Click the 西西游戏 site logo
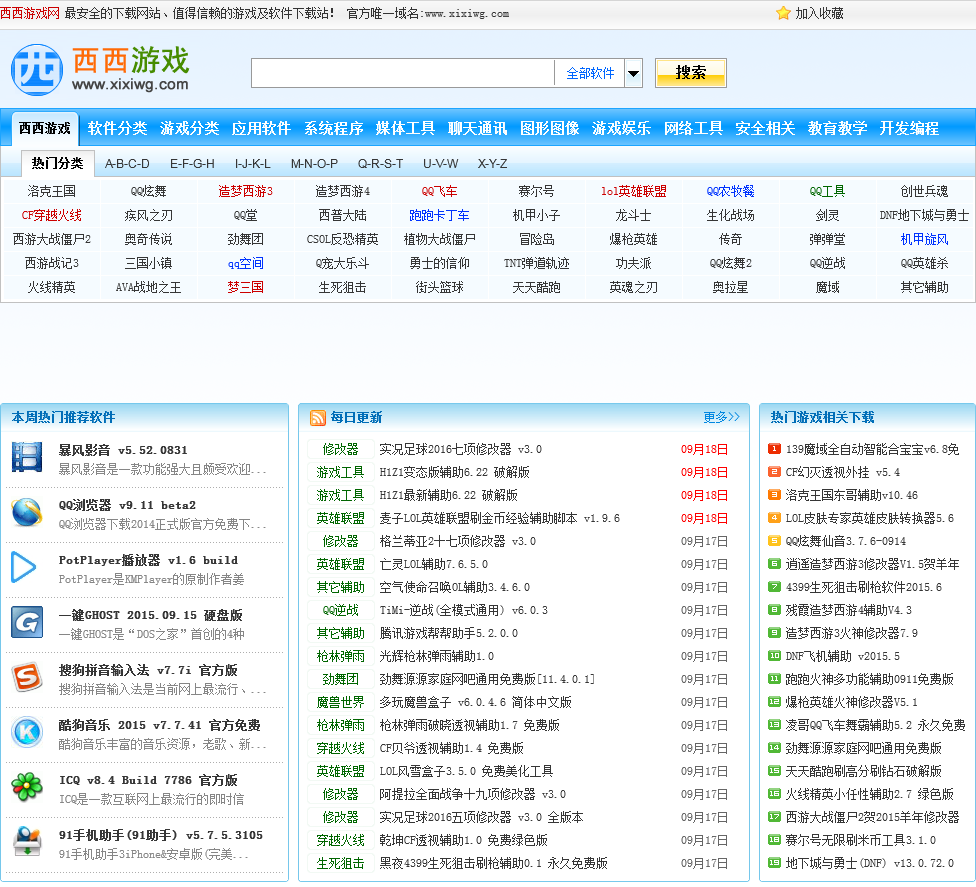The width and height of the screenshot is (976, 887). pyautogui.click(x=100, y=70)
